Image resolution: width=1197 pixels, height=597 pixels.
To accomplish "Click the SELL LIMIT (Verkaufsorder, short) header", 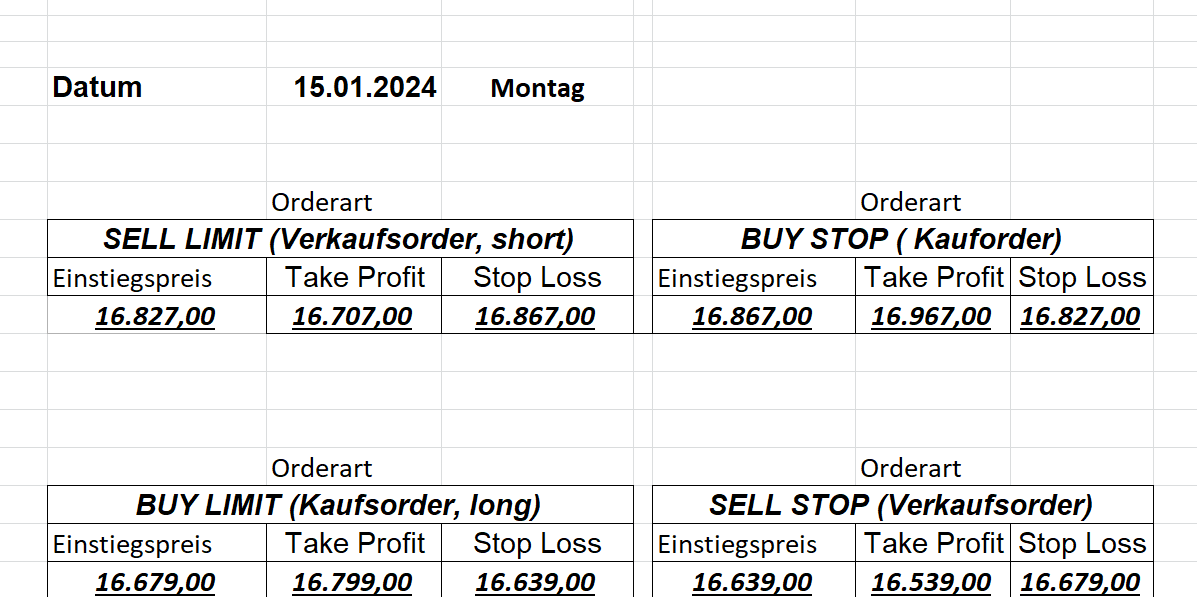I will click(339, 239).
